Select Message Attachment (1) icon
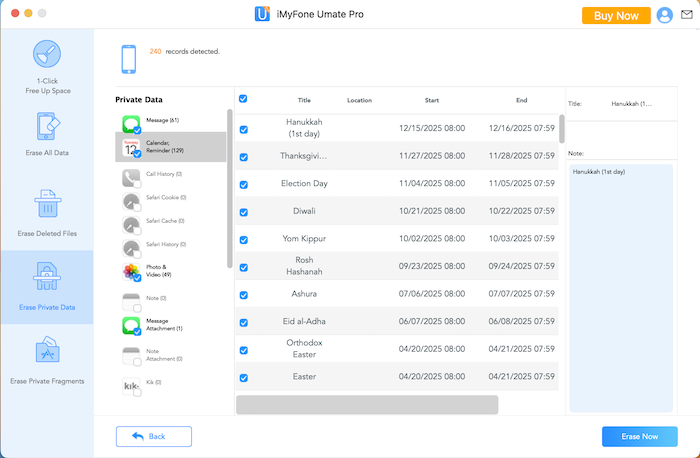This screenshot has height=458, width=700. pyautogui.click(x=131, y=326)
